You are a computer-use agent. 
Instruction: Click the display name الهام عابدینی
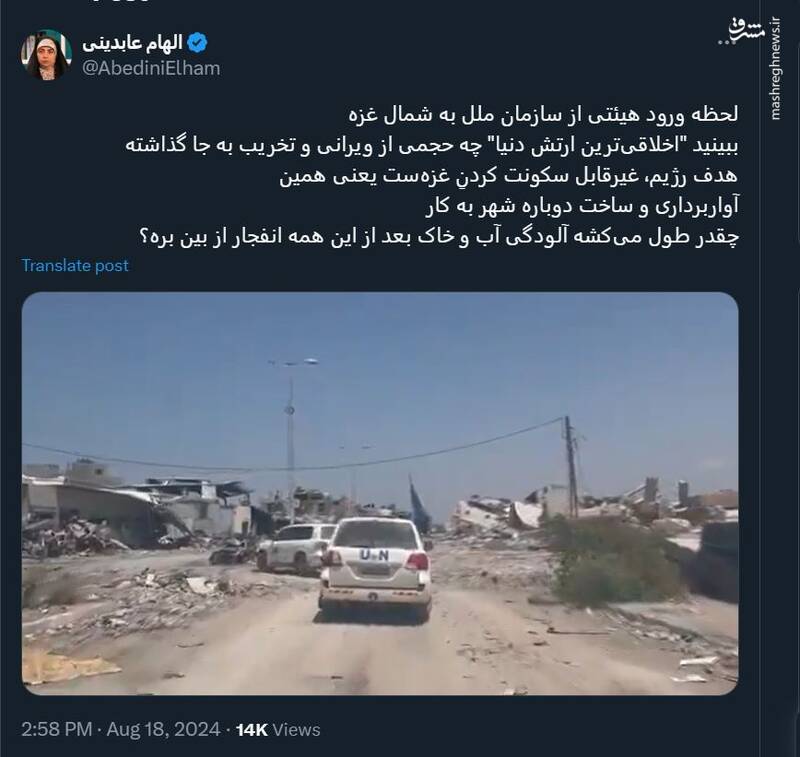pyautogui.click(x=132, y=43)
